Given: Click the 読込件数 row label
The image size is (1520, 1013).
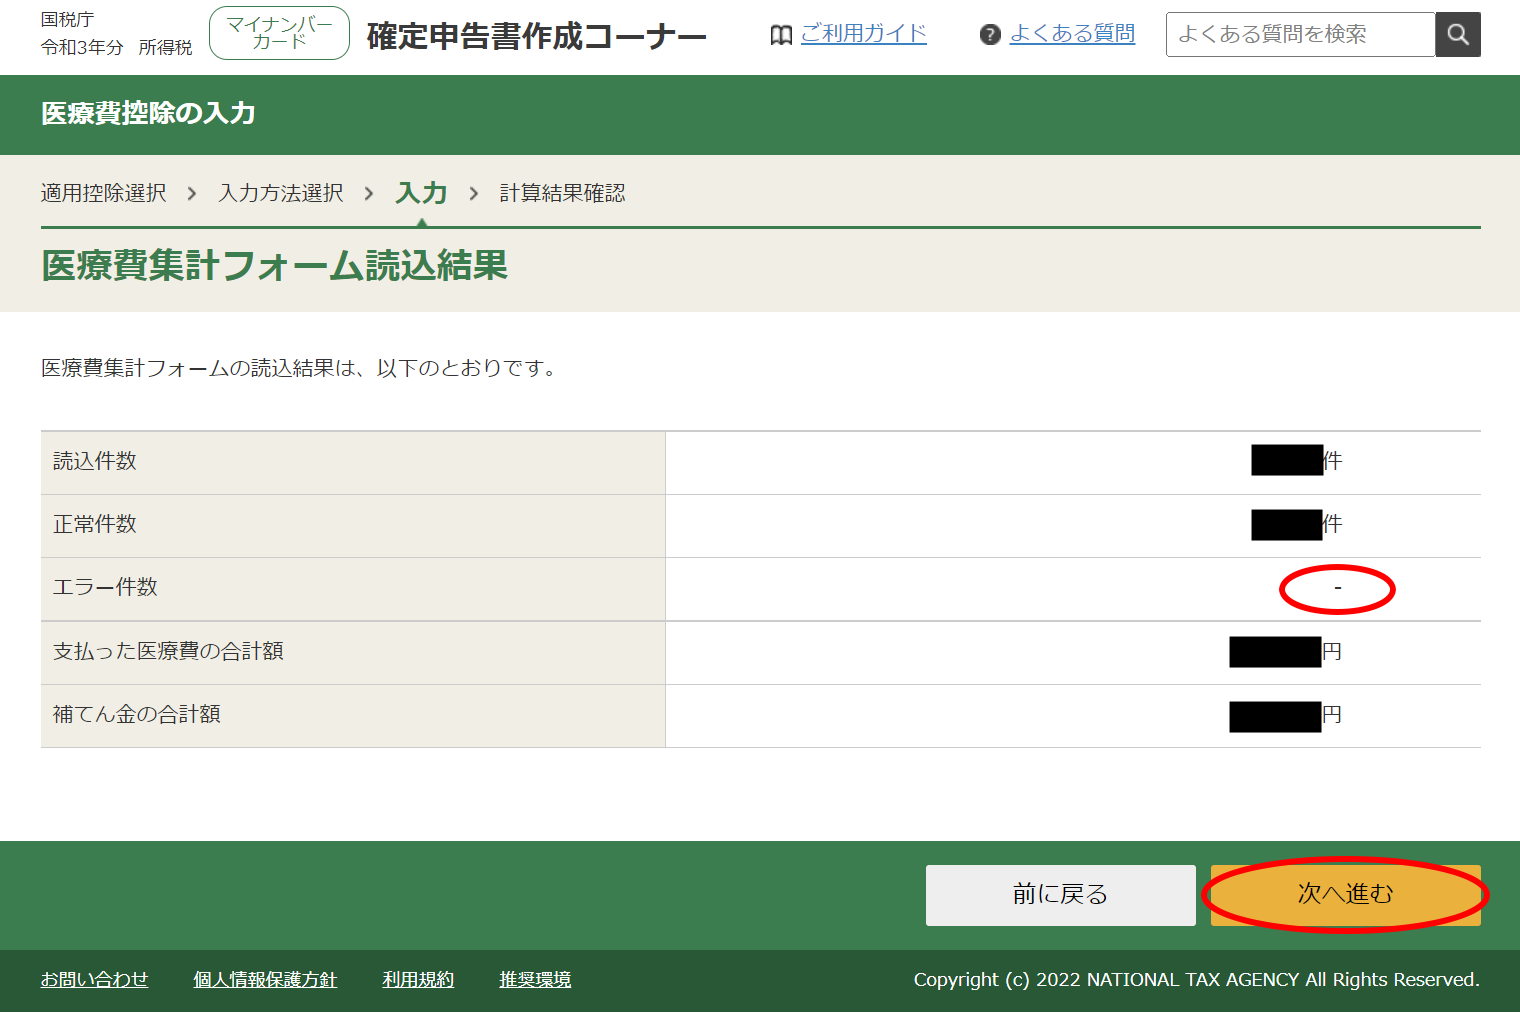Looking at the screenshot, I should coord(95,462).
